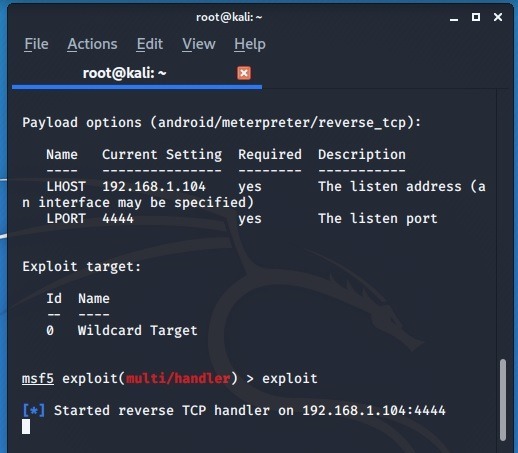Click the 'Wildcard Target' entry
This screenshot has height=453, width=518.
tap(138, 331)
